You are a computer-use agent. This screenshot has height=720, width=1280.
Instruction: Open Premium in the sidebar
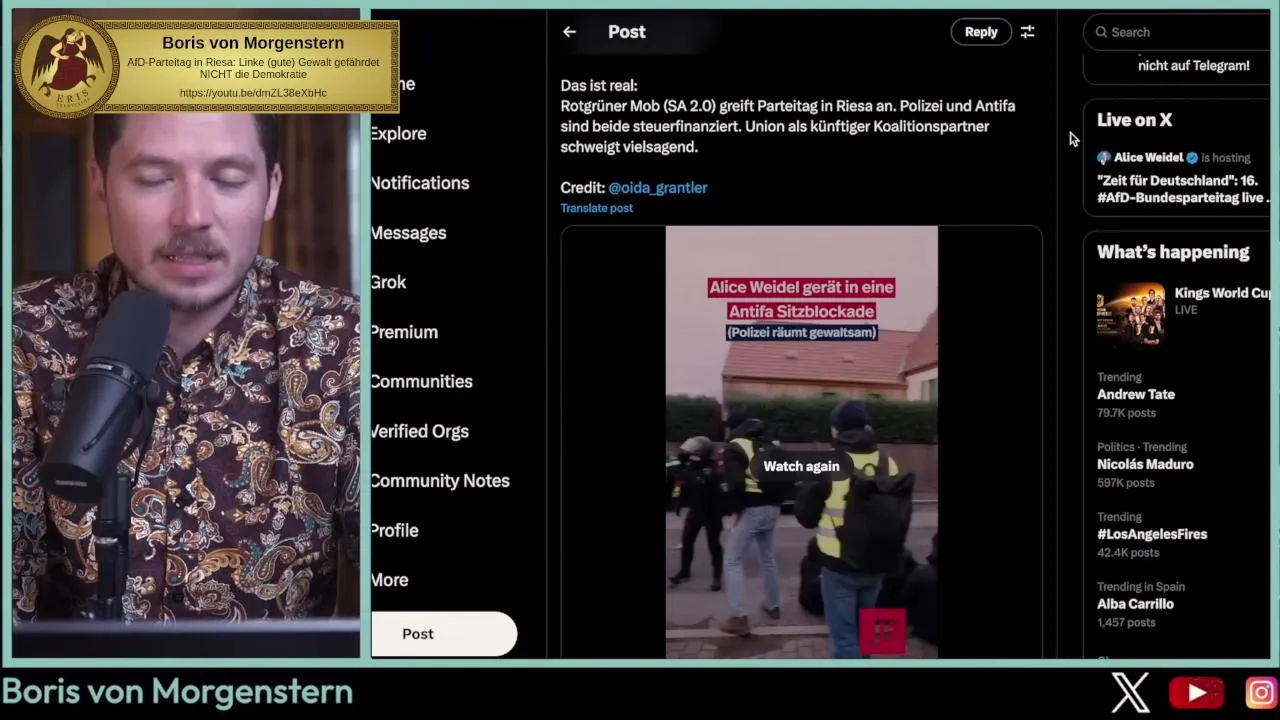click(x=404, y=332)
